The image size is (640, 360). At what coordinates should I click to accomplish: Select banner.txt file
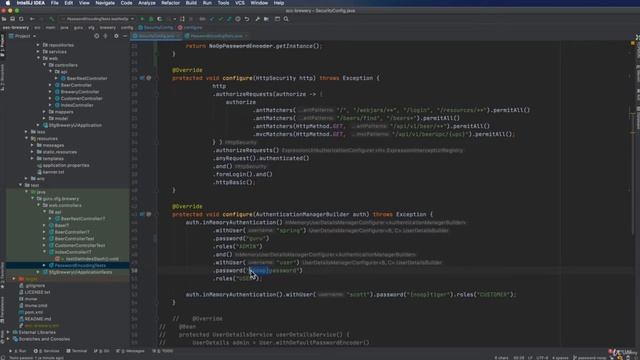point(50,172)
